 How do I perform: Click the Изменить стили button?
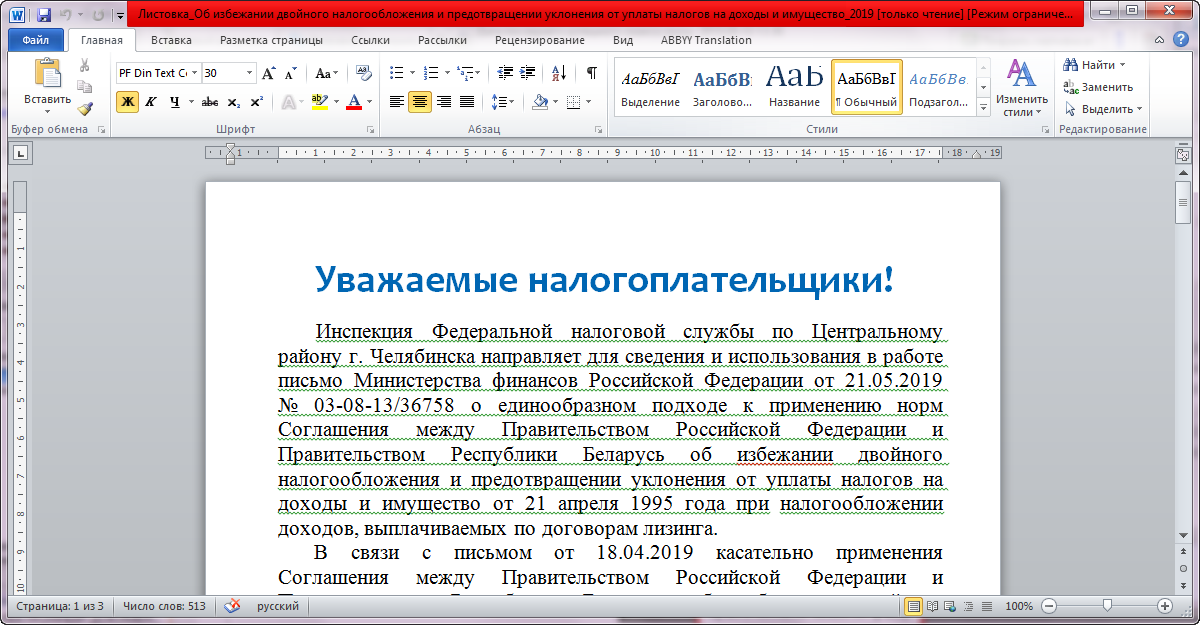click(1022, 88)
